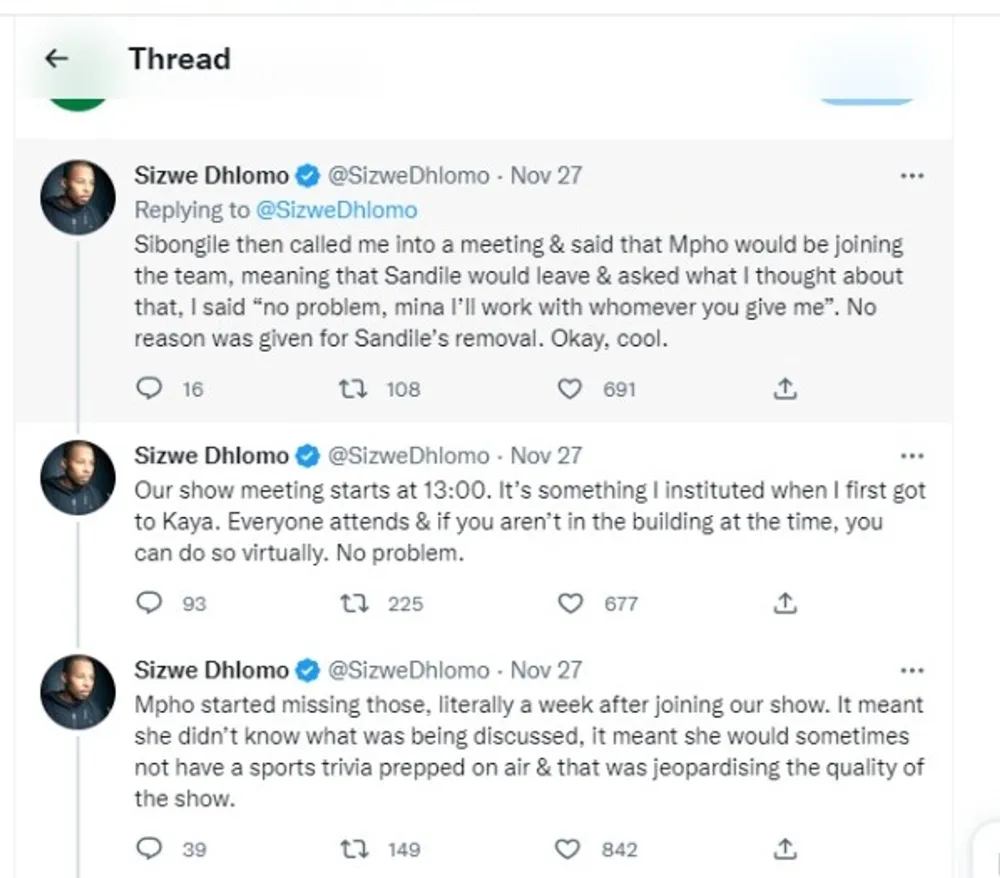Open the @SizweDhlomo link after Replying to

337,210
